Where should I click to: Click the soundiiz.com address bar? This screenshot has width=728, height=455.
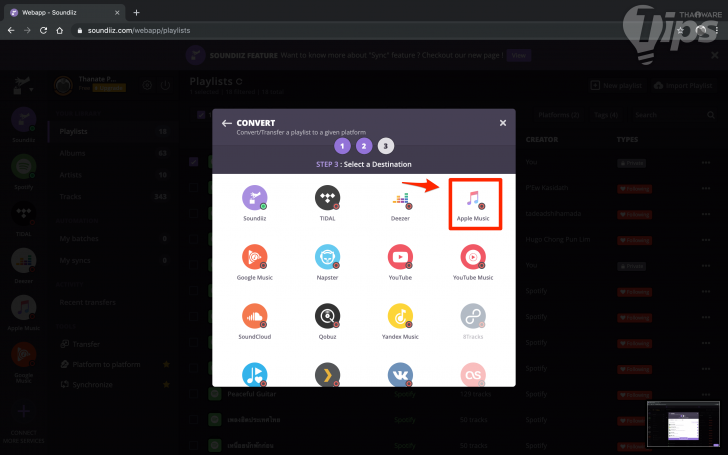pos(371,30)
